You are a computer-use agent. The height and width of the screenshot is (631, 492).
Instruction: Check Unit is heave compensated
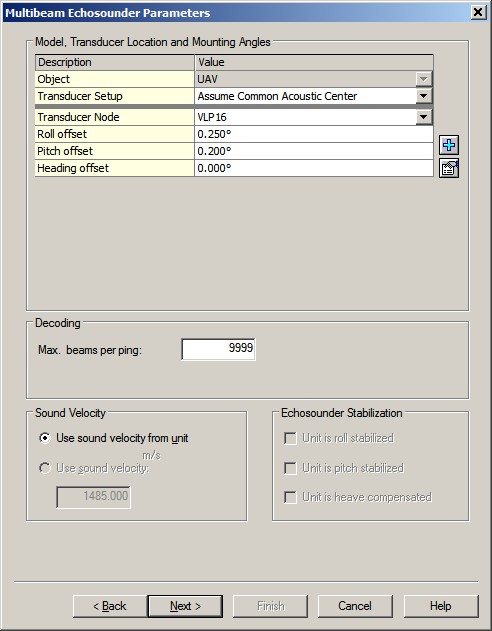click(290, 497)
